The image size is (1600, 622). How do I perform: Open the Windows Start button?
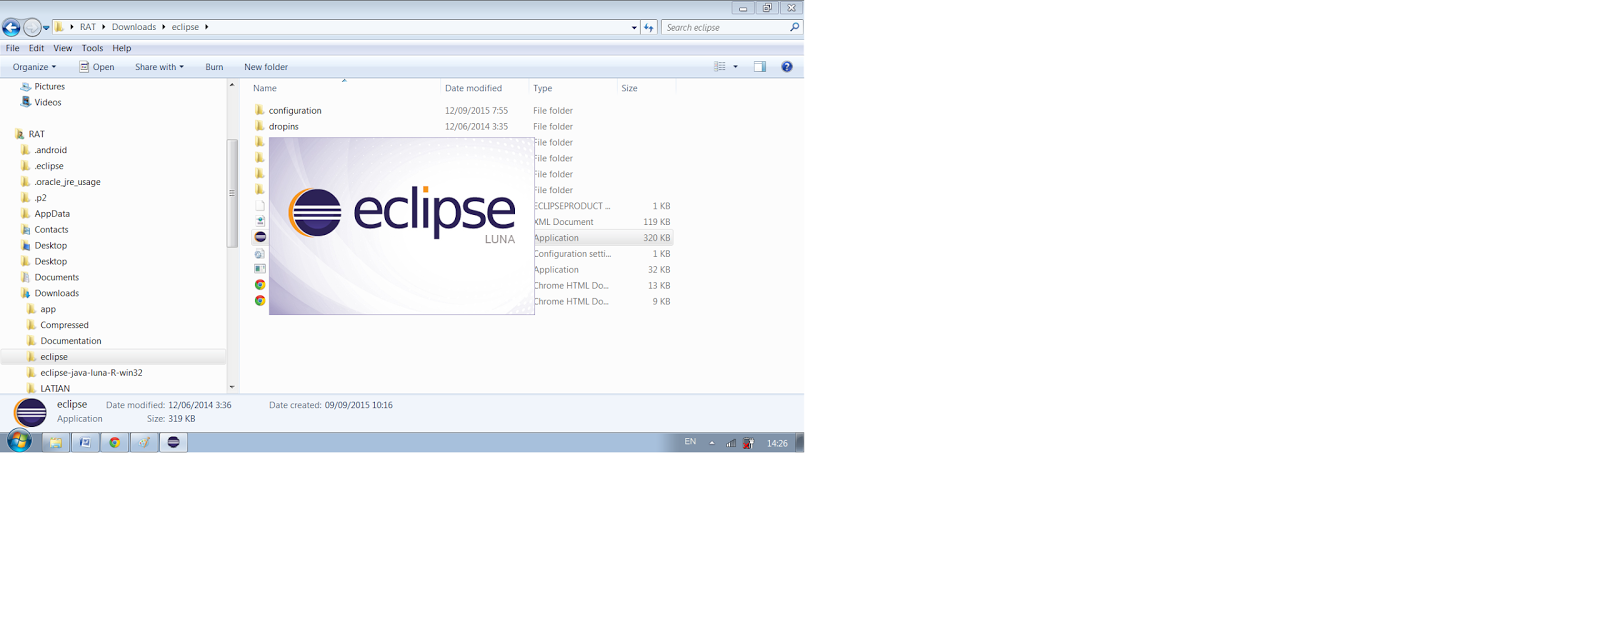click(x=19, y=441)
